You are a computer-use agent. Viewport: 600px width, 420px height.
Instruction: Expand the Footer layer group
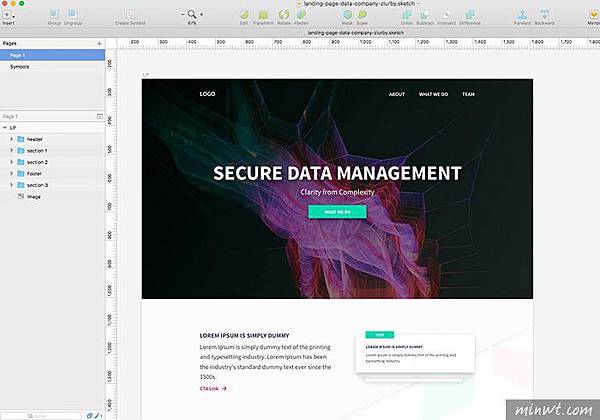[x=11, y=173]
